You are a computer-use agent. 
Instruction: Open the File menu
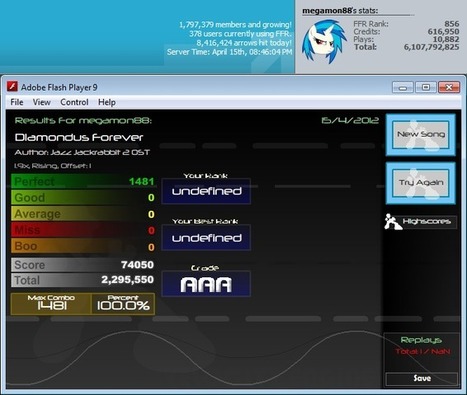pos(17,102)
